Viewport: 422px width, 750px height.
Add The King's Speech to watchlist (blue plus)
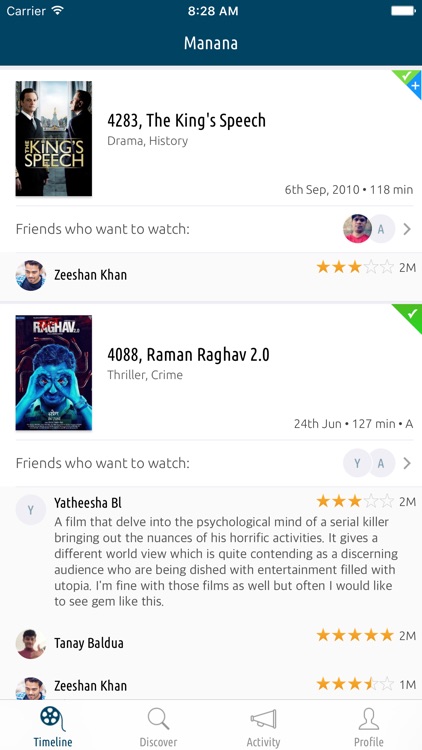tap(415, 87)
